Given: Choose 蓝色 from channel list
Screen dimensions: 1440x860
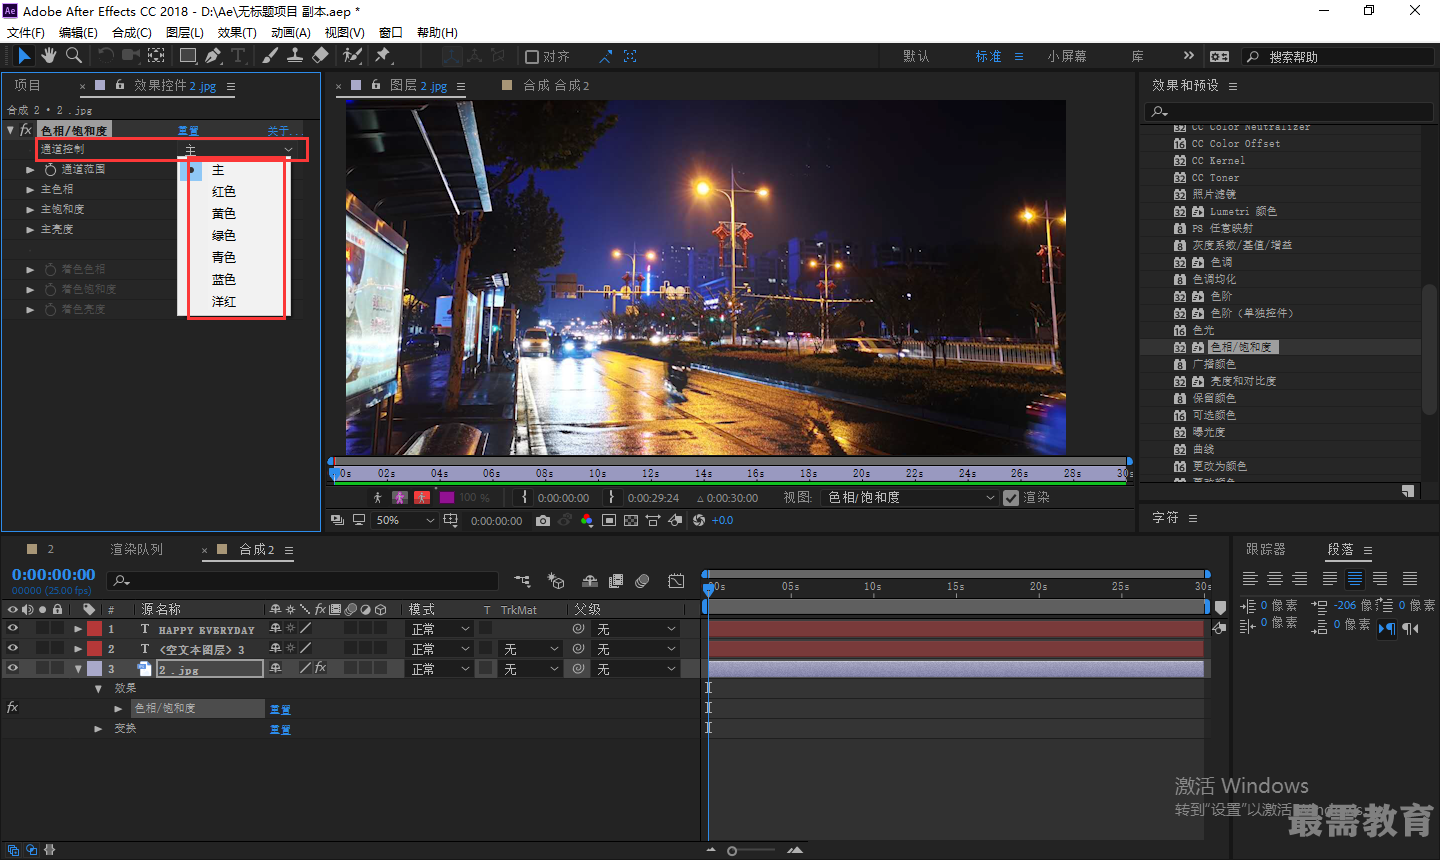Looking at the screenshot, I should coord(224,280).
